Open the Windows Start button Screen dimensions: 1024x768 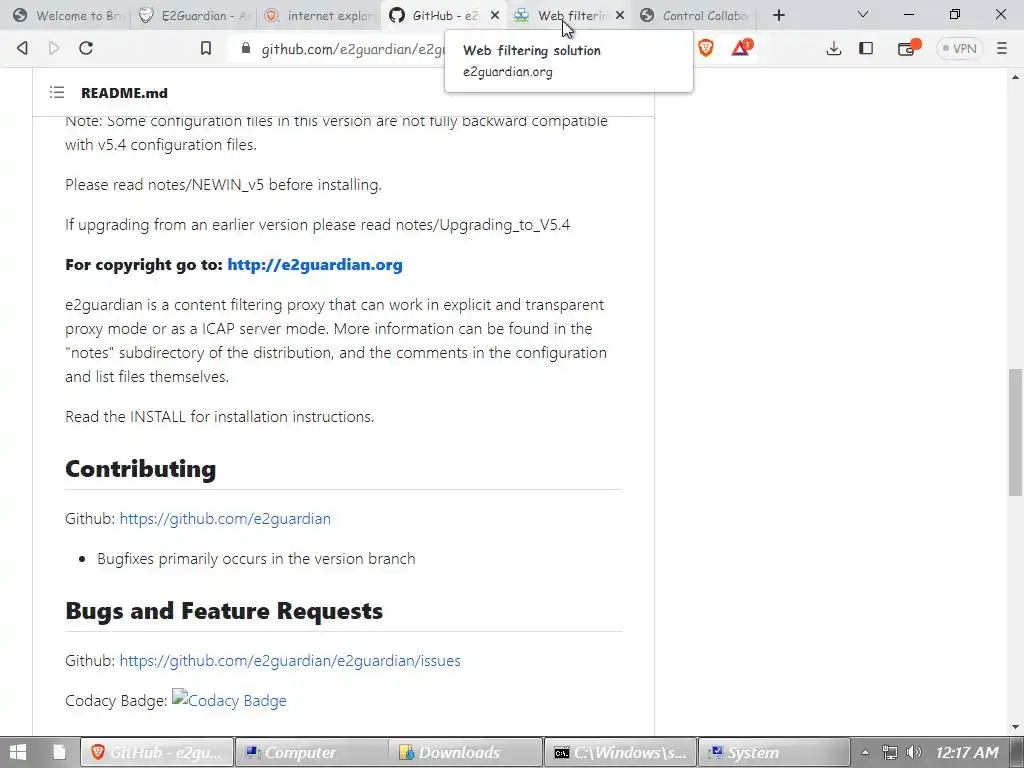coord(18,752)
